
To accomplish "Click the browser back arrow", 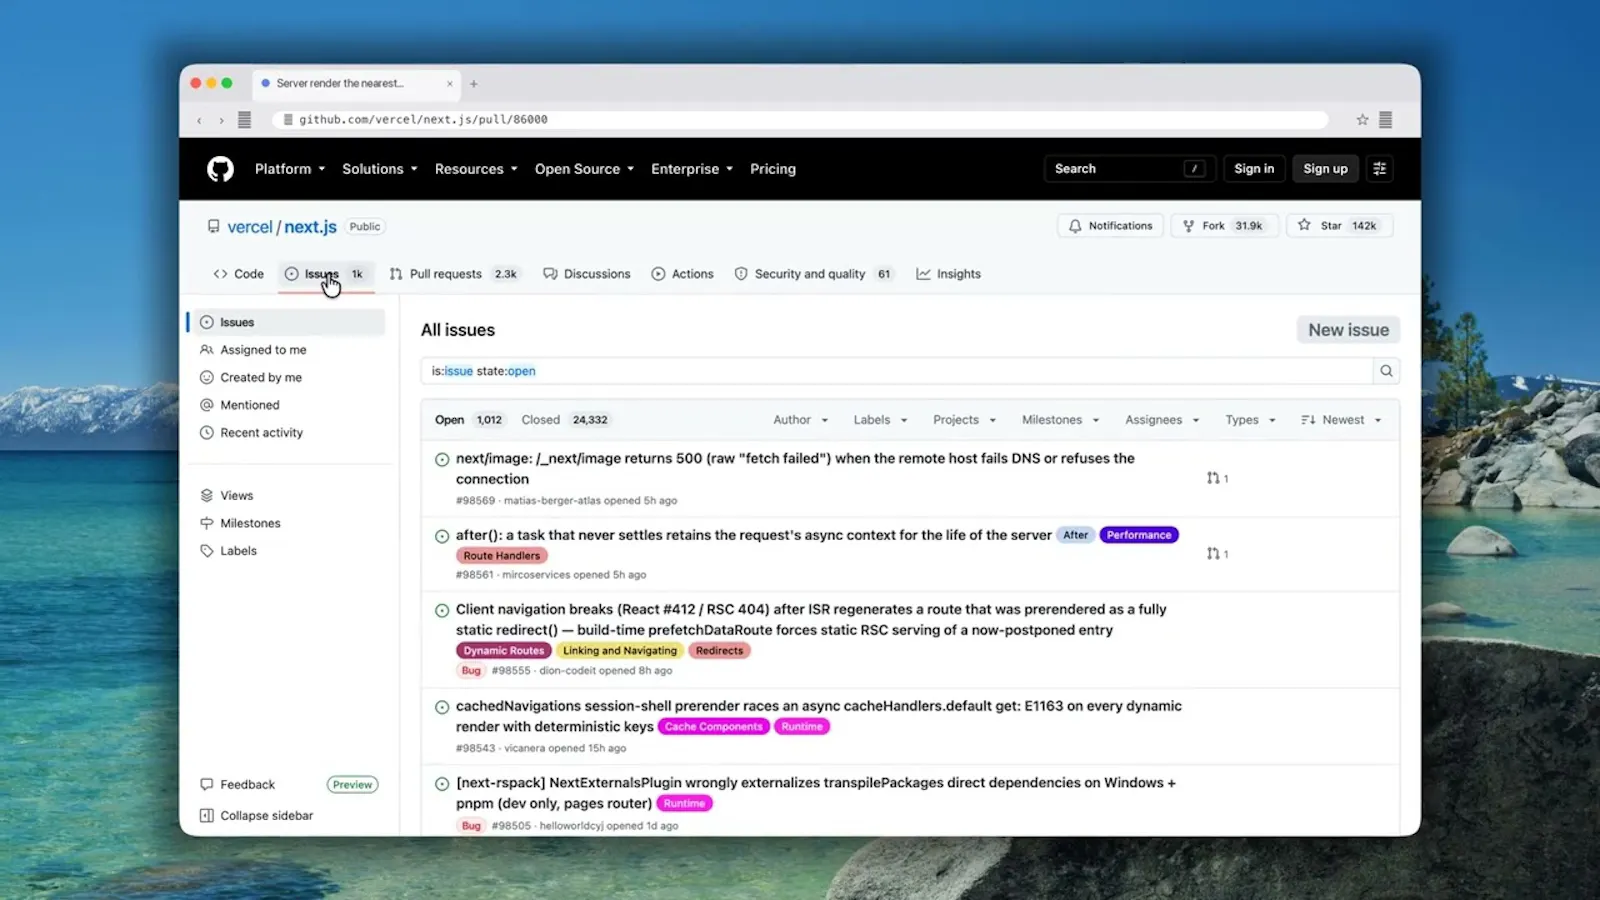I will coord(199,120).
